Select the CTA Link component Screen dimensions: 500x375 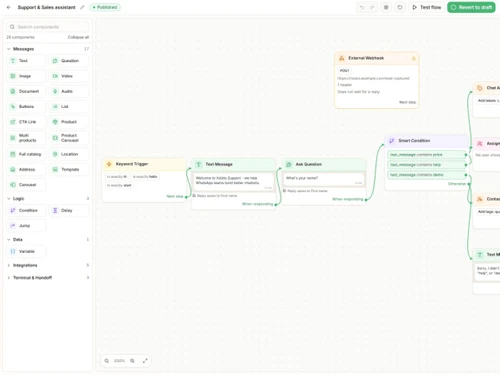click(x=26, y=122)
